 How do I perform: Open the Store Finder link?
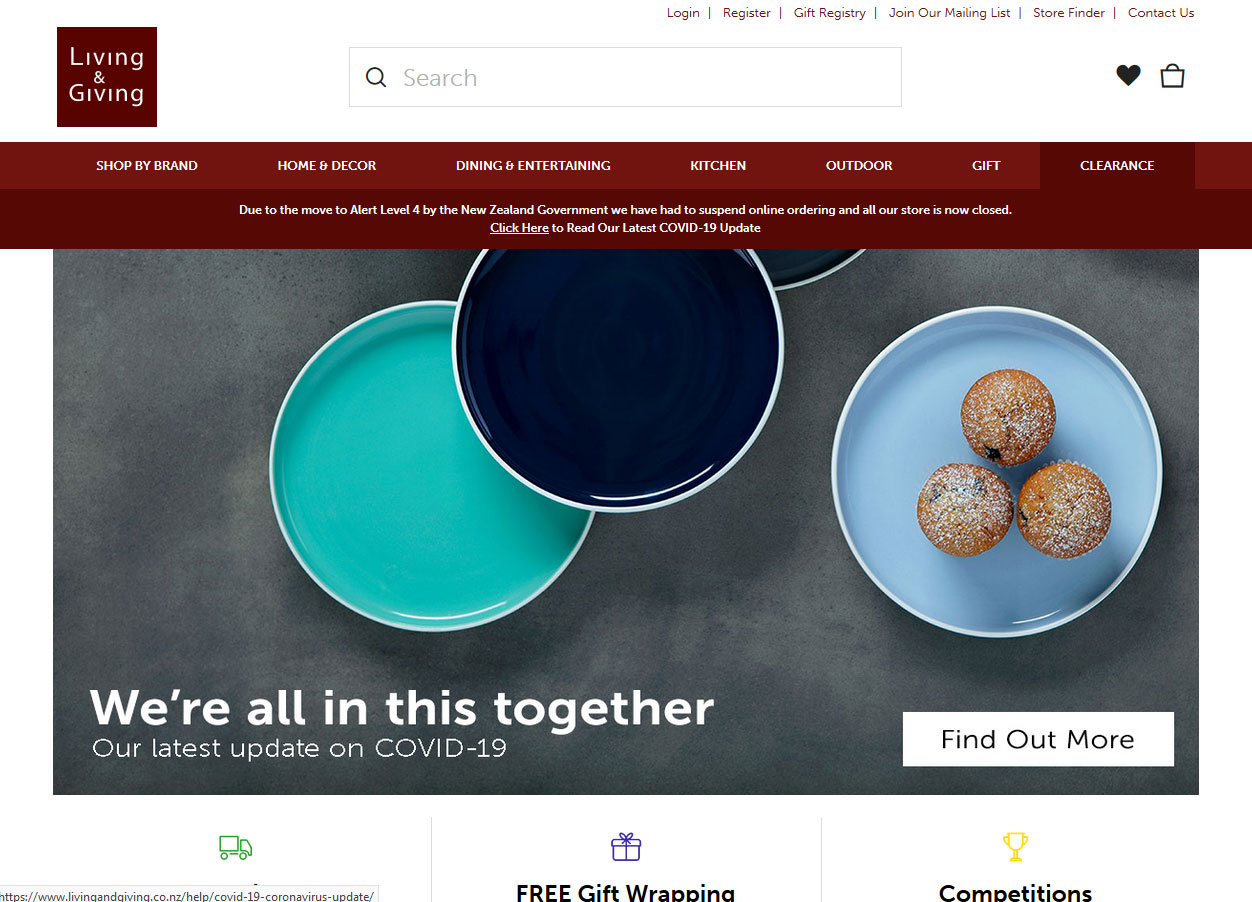coord(1069,13)
